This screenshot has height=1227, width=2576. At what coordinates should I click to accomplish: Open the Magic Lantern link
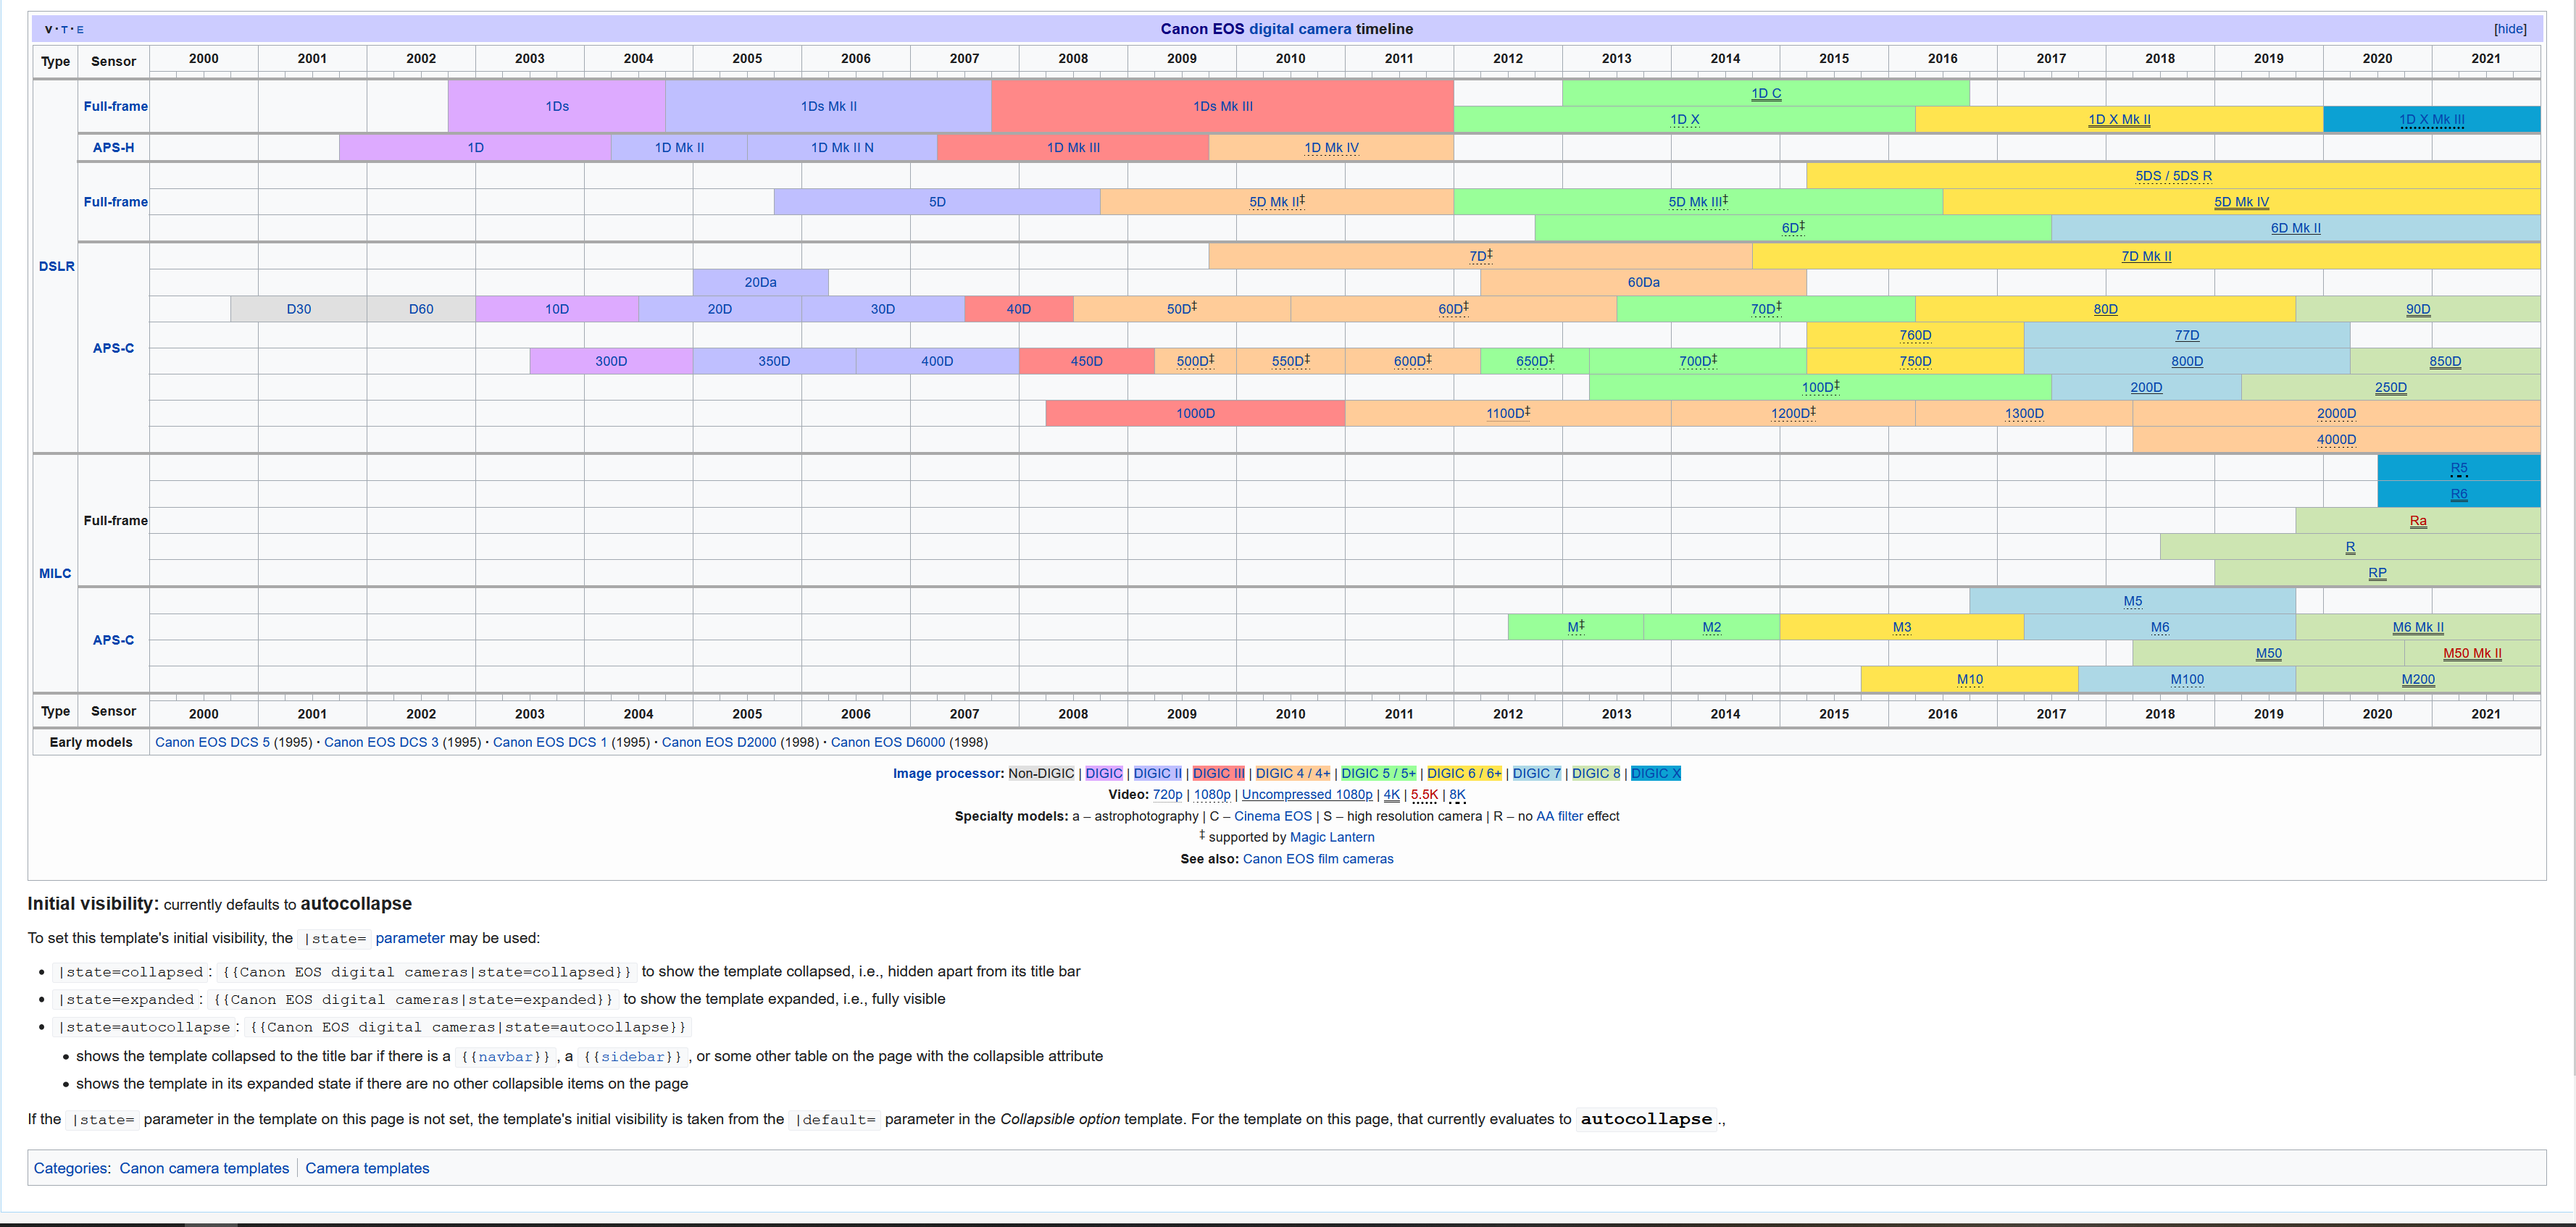click(x=1331, y=837)
